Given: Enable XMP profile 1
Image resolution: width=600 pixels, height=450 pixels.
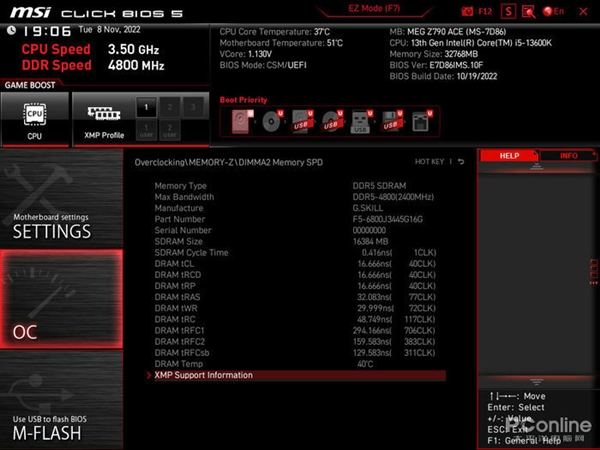Looking at the screenshot, I should point(146,107).
